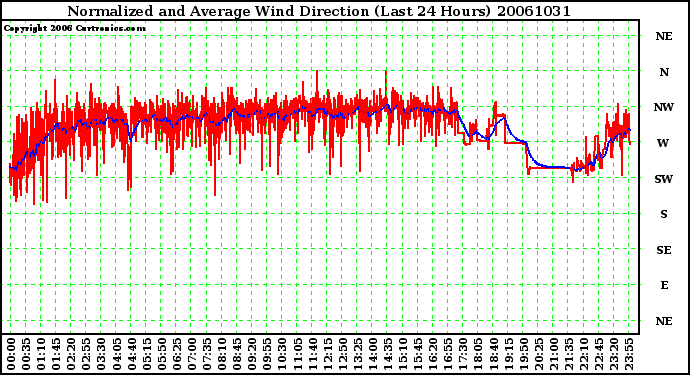The width and height of the screenshot is (690, 375).
Task: Click the 07:35 time axis label
Action: tap(207, 354)
